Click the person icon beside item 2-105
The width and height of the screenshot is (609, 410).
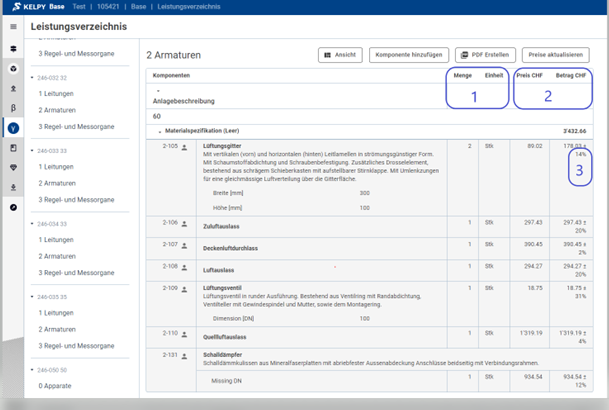point(186,146)
